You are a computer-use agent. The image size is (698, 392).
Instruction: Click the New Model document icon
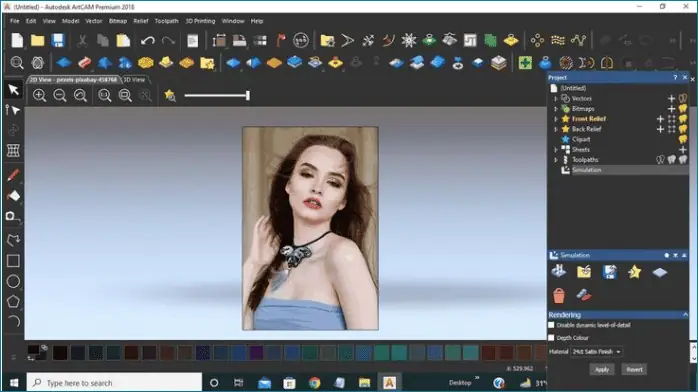point(17,40)
